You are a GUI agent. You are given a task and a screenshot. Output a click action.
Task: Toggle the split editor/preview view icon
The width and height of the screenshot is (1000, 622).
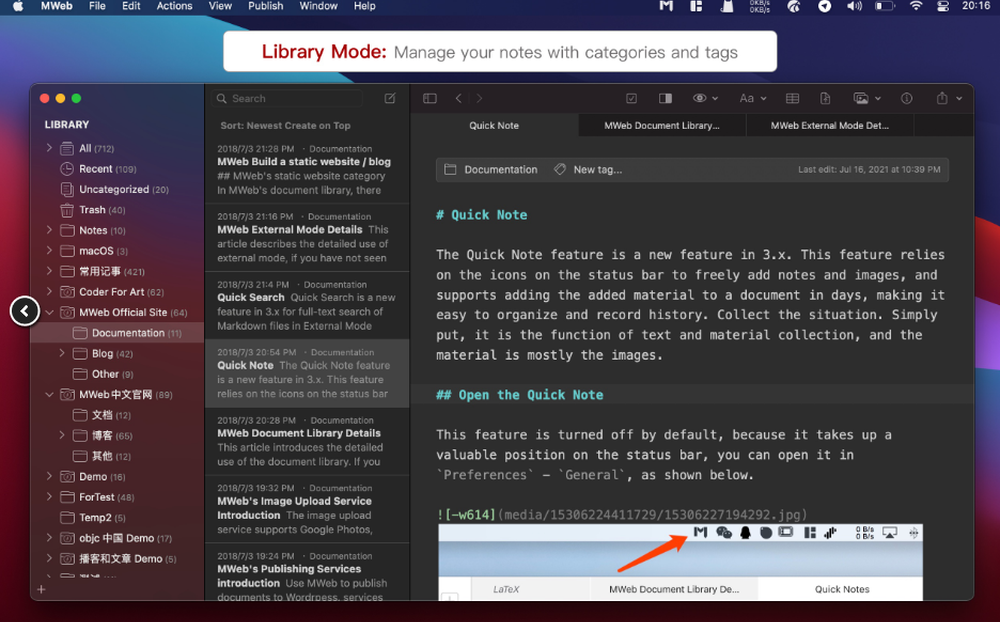point(665,98)
